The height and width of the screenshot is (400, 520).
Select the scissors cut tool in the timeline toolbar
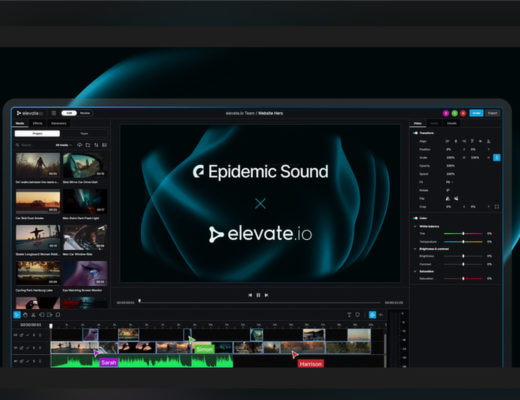pyautogui.click(x=33, y=315)
